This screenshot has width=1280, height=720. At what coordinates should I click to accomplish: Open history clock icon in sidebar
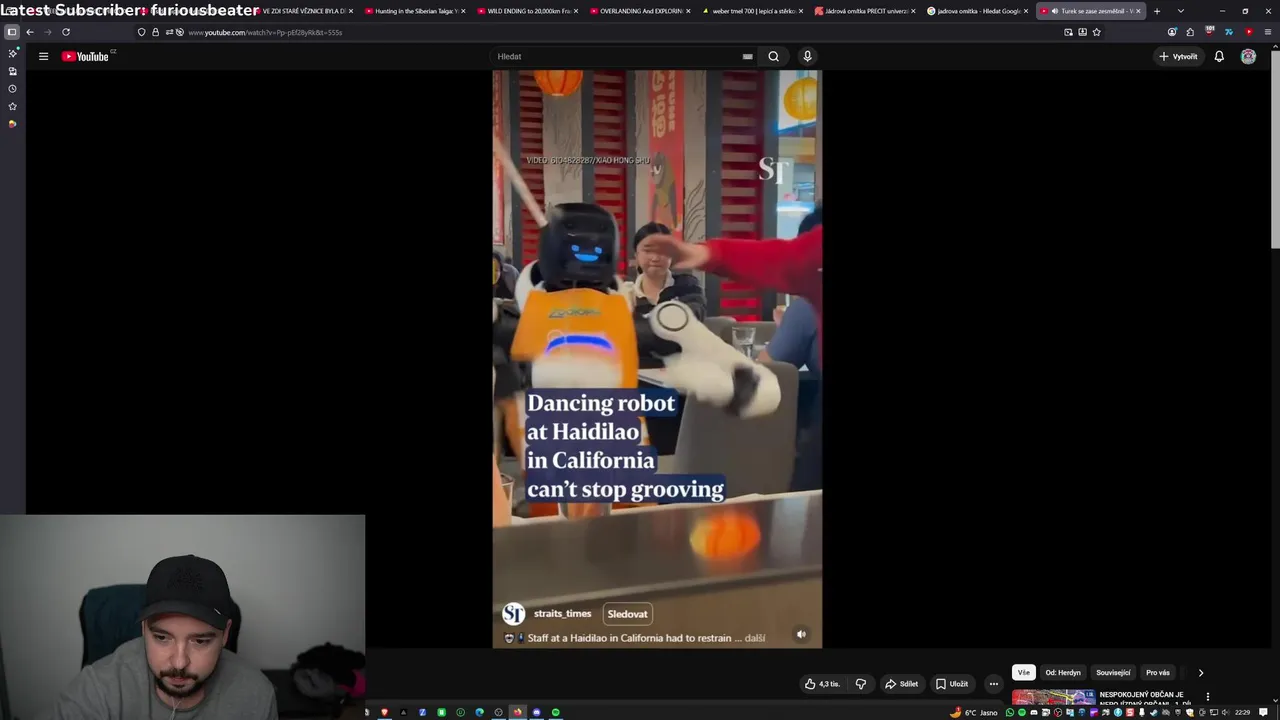[12, 88]
